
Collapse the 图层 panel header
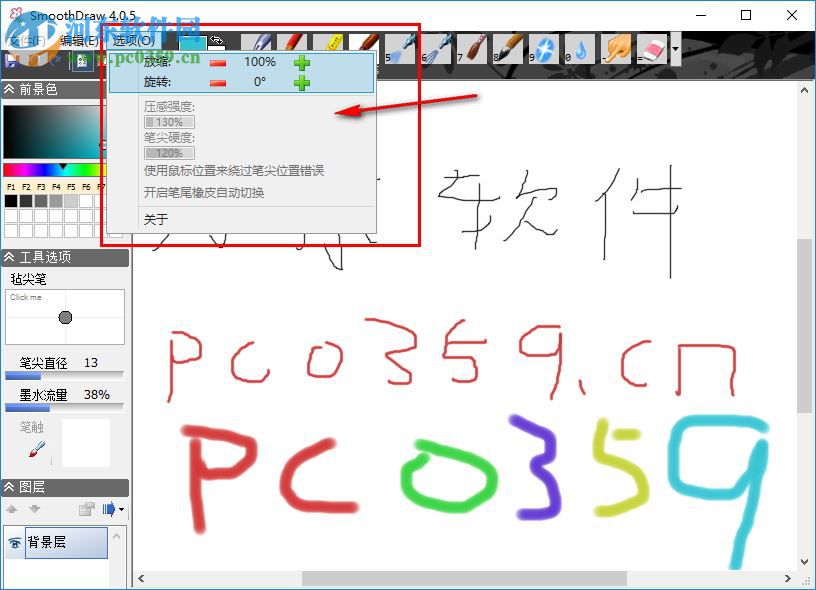10,488
